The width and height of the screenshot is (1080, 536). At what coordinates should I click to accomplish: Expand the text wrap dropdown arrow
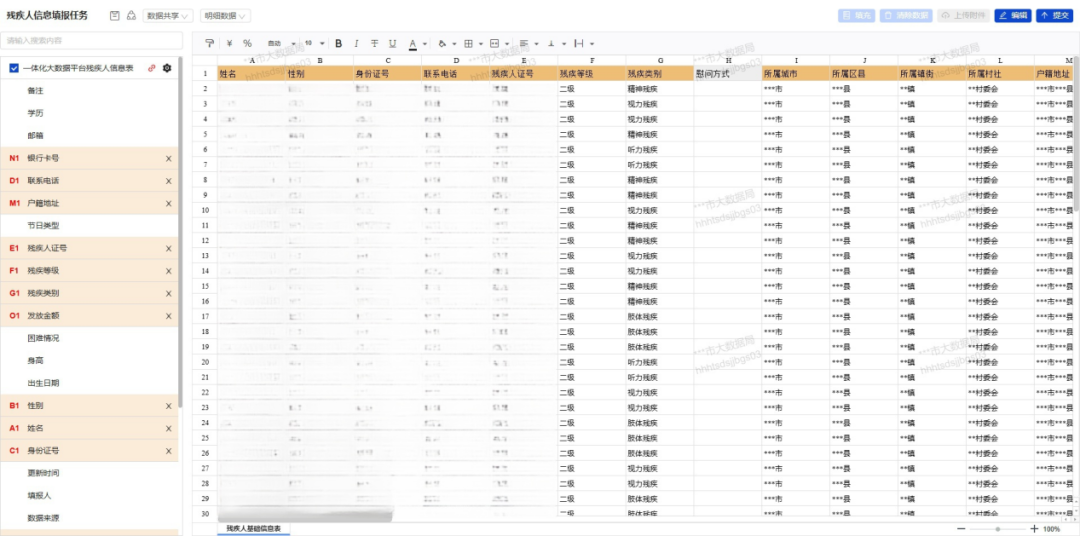tap(592, 43)
